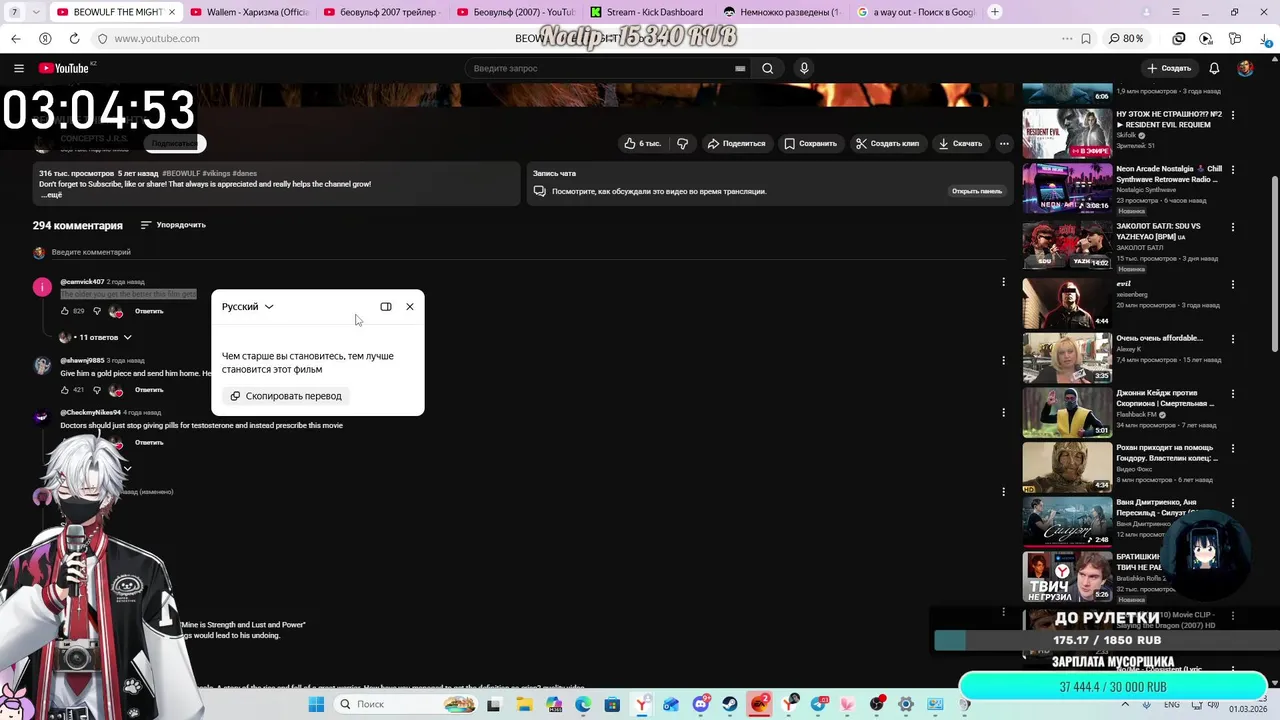1280x720 pixels.
Task: Click the page vertical scrollbar
Action: pos(1274,266)
